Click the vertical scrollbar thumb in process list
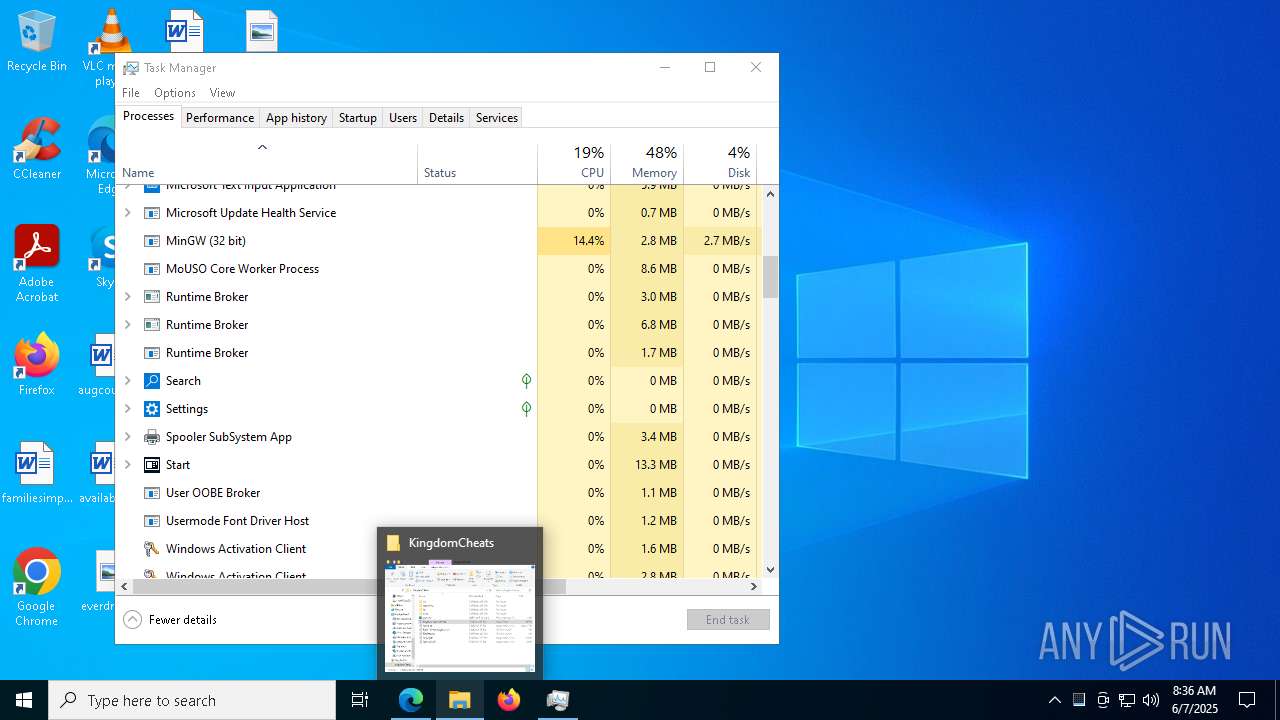Screen dimensions: 1280x720 770,277
